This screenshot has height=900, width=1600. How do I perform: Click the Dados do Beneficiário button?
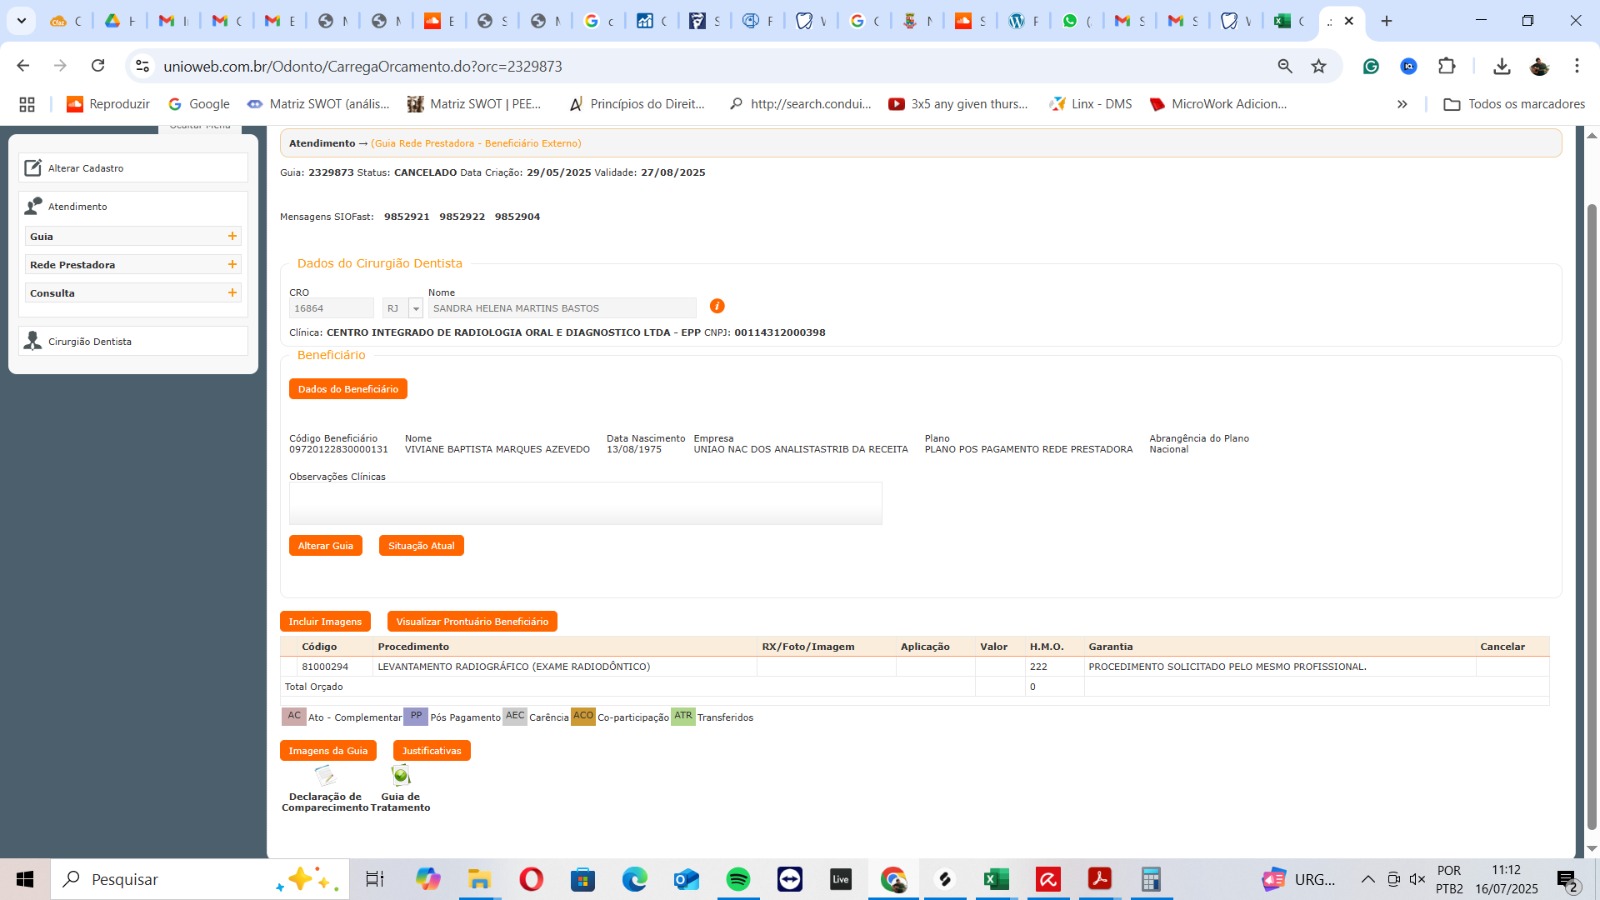pyautogui.click(x=348, y=389)
